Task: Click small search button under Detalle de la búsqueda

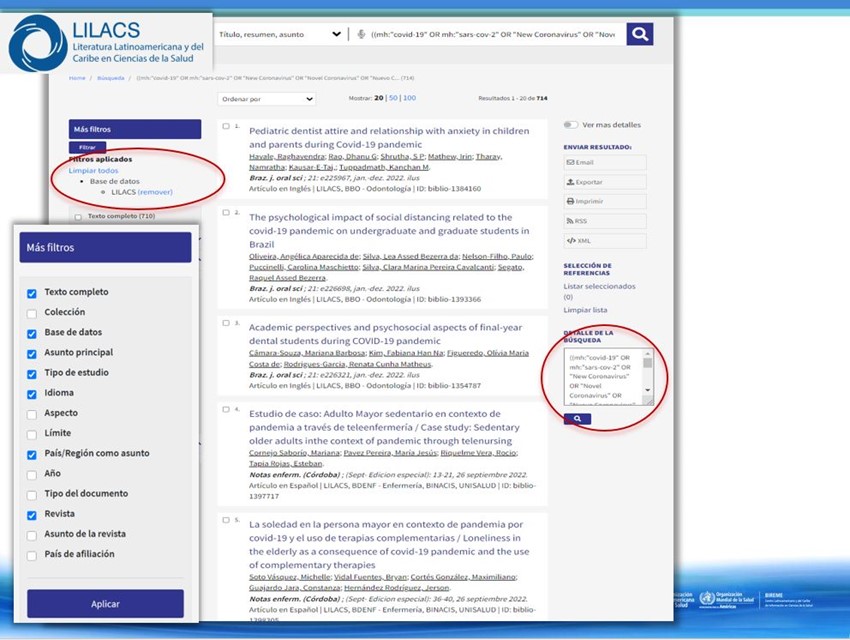Action: click(x=577, y=419)
